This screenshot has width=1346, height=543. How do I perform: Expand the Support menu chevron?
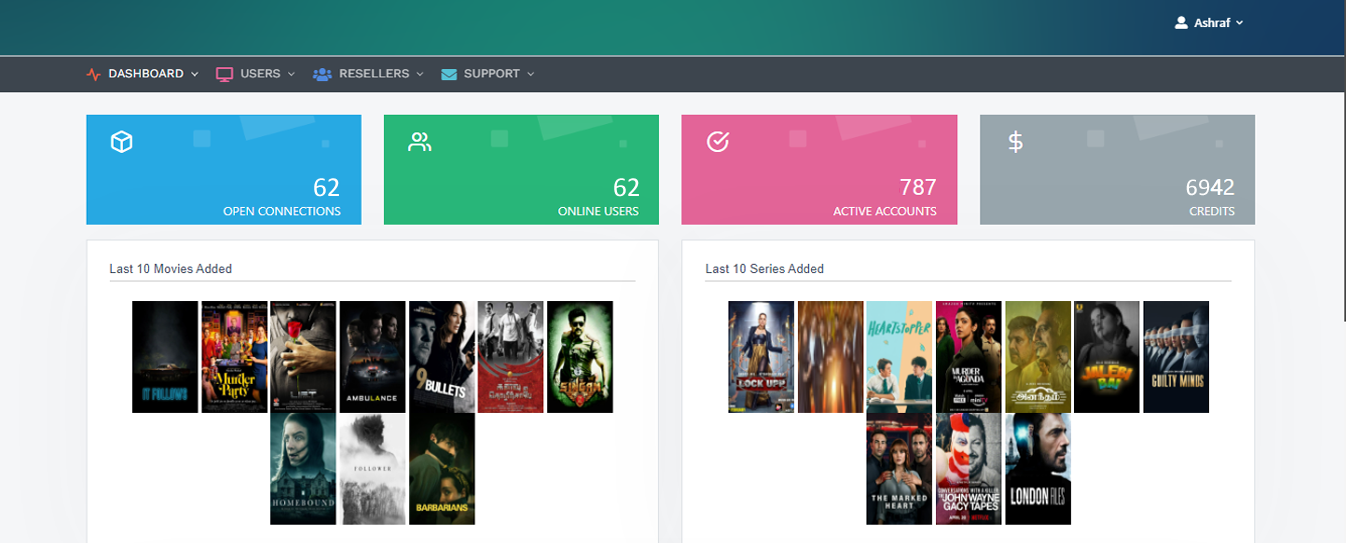tap(531, 74)
